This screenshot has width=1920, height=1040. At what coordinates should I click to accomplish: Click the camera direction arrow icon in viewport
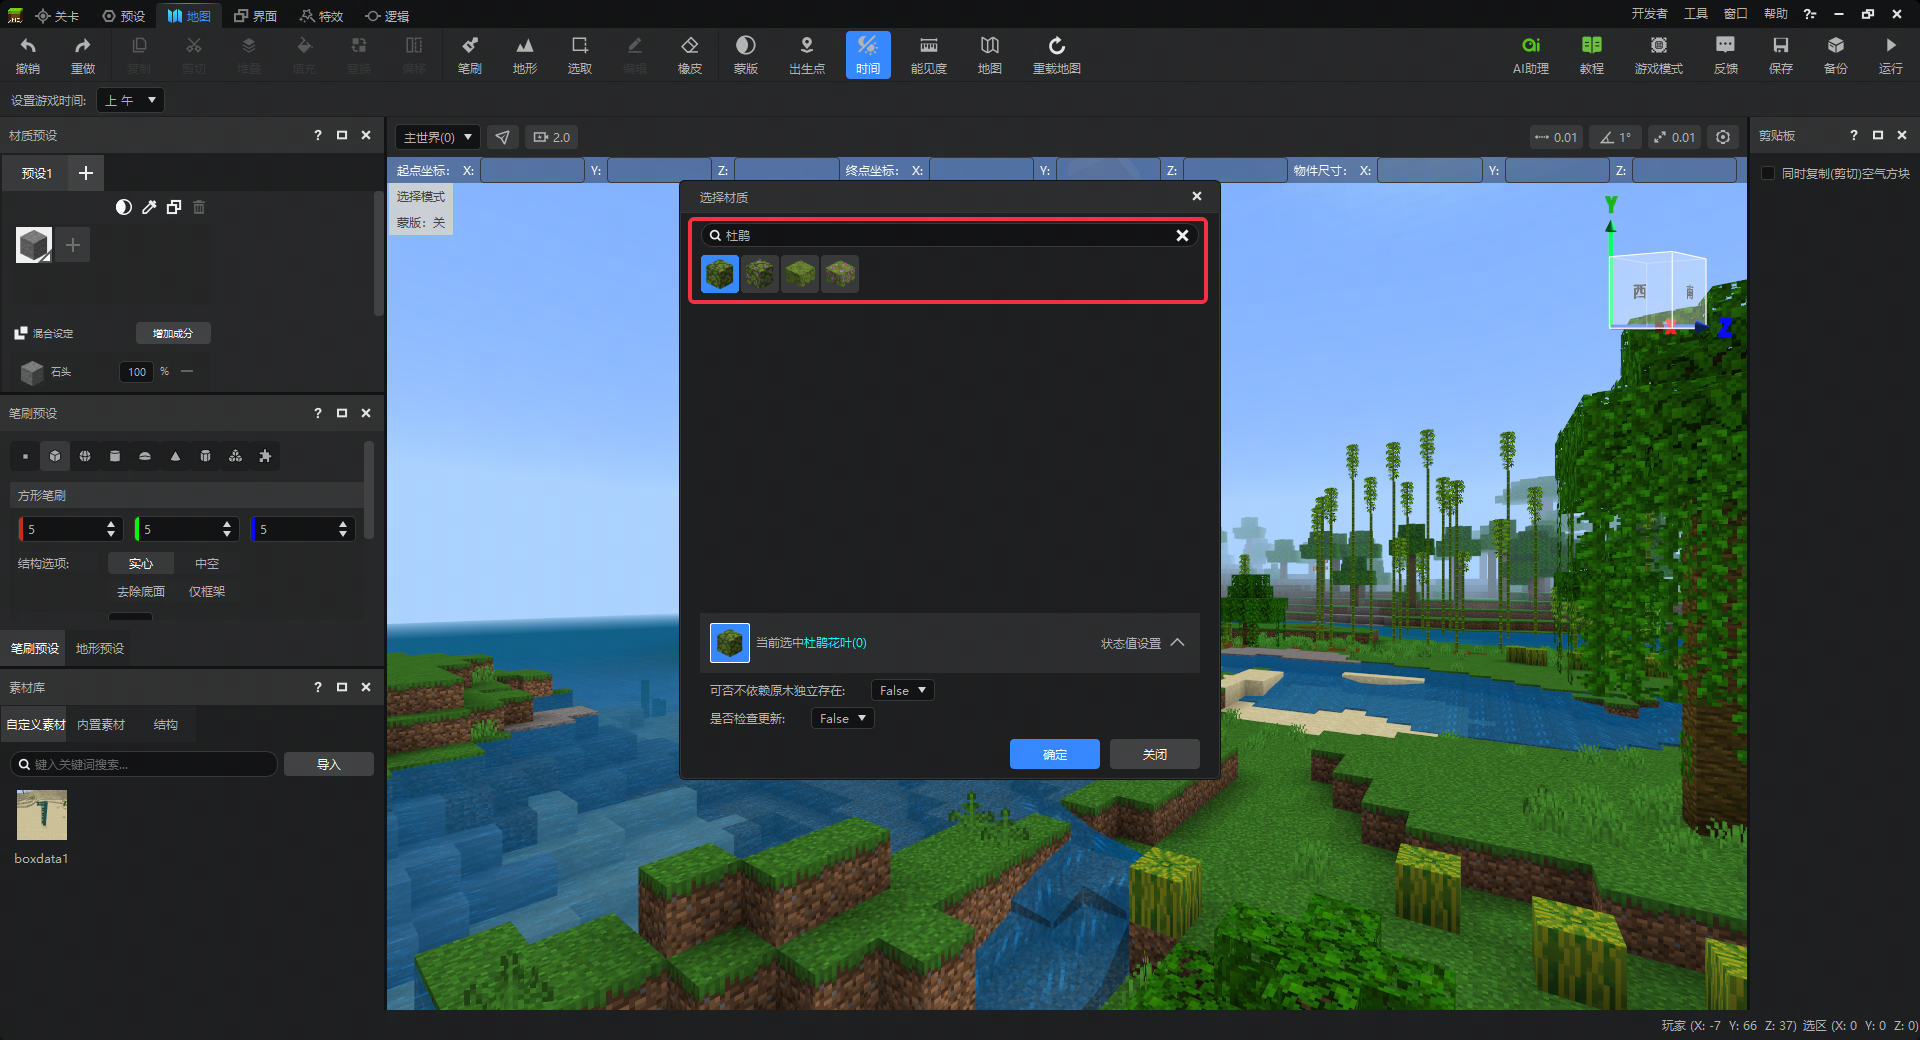pyautogui.click(x=503, y=137)
